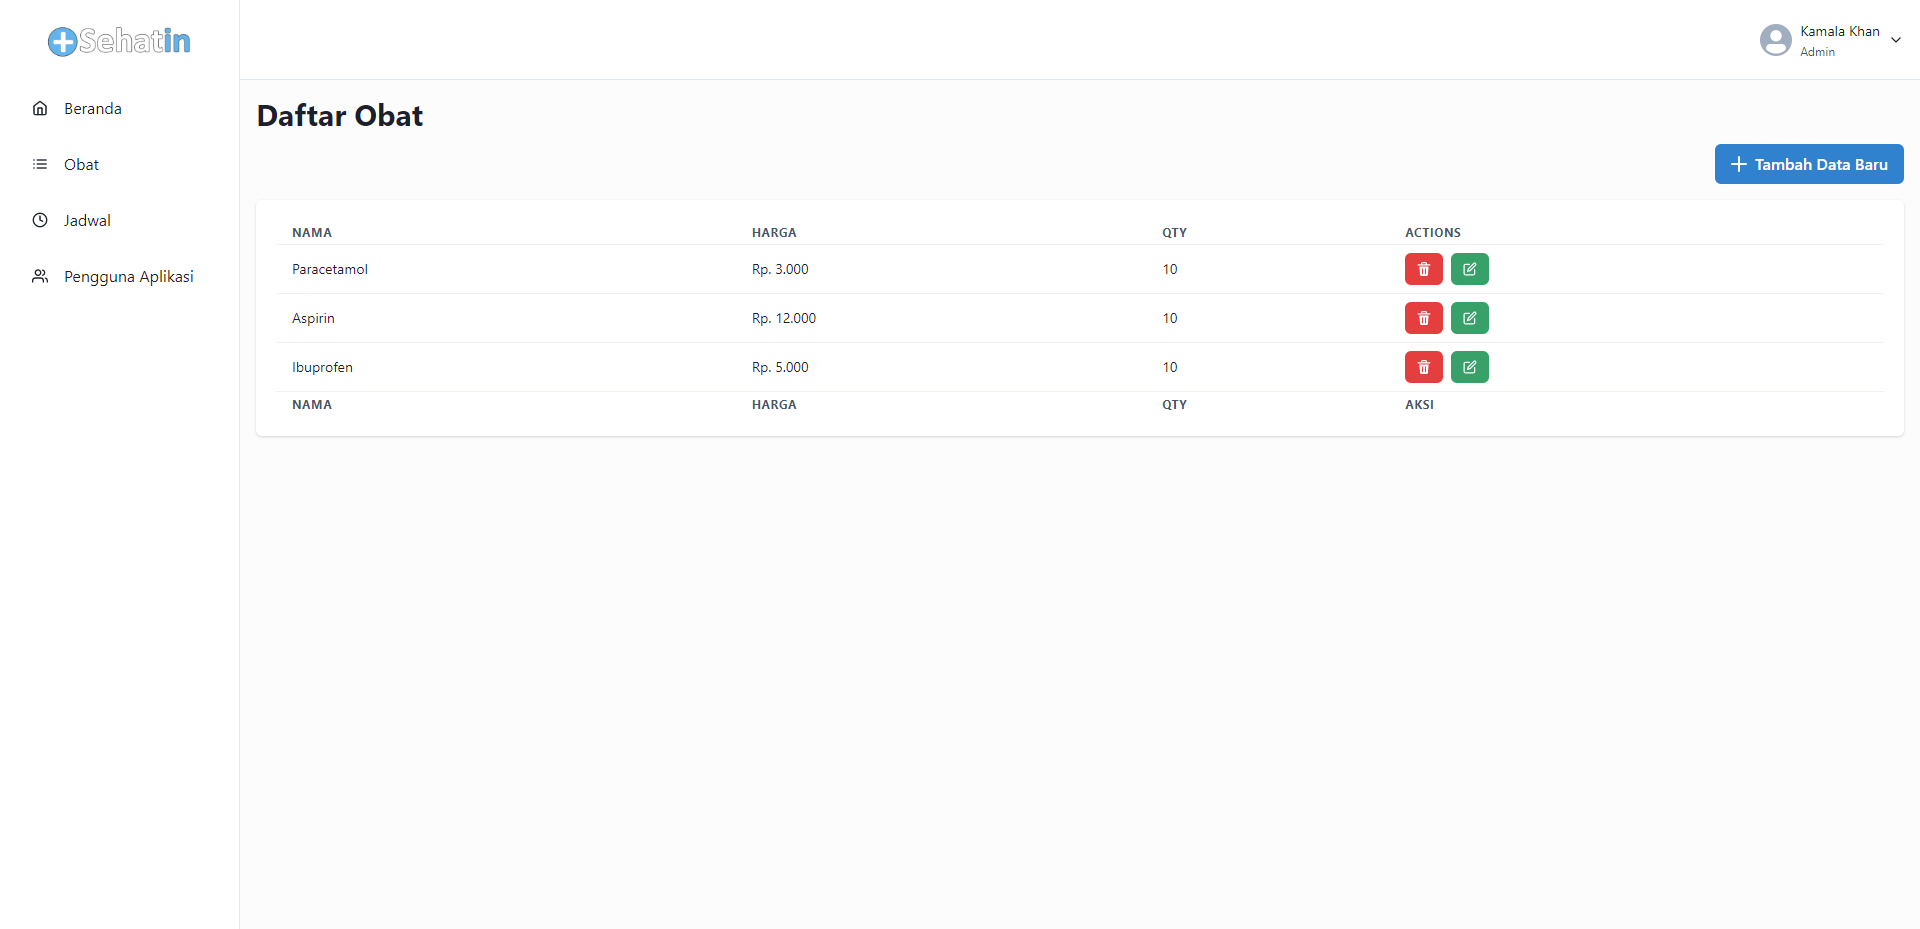Click the clock icon beside Jadwal
The width and height of the screenshot is (1920, 929).
40,220
